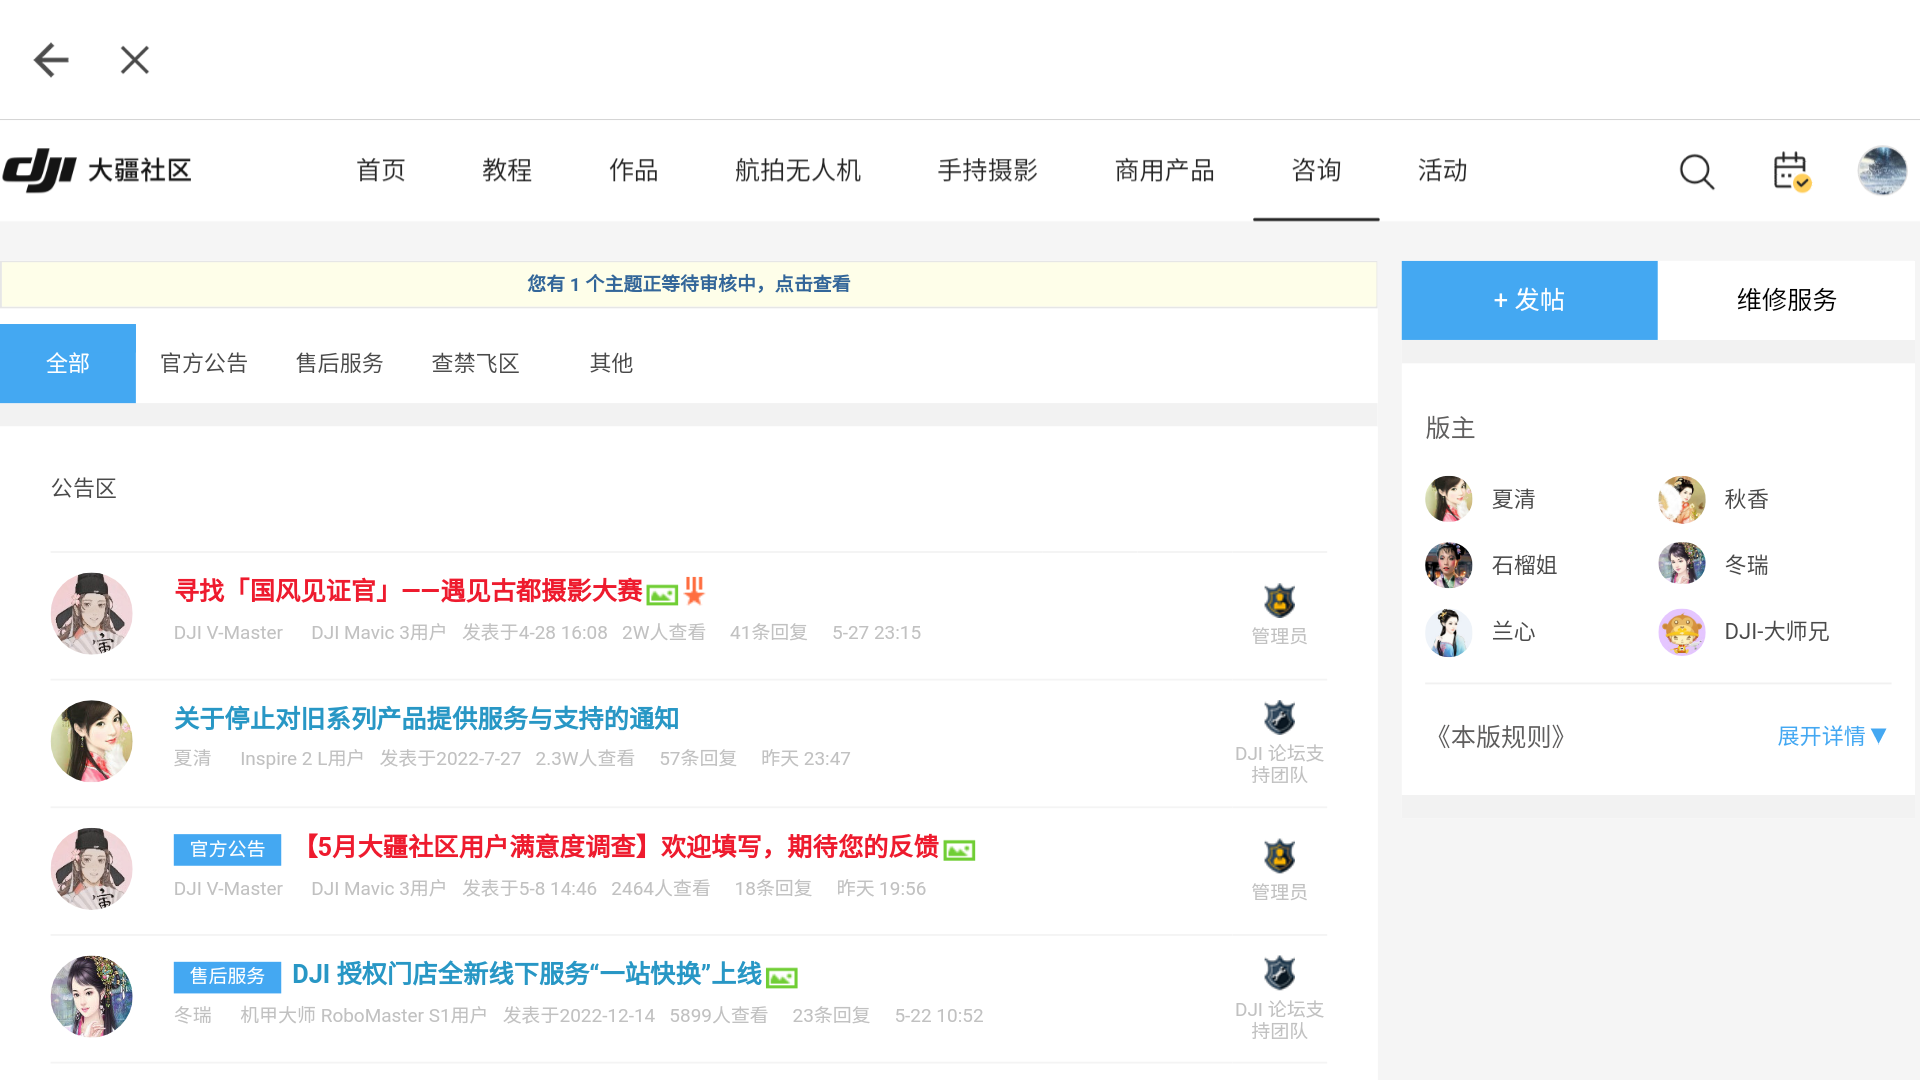Click moderator name 冬瑞
1920x1080 pixels.
click(1746, 565)
